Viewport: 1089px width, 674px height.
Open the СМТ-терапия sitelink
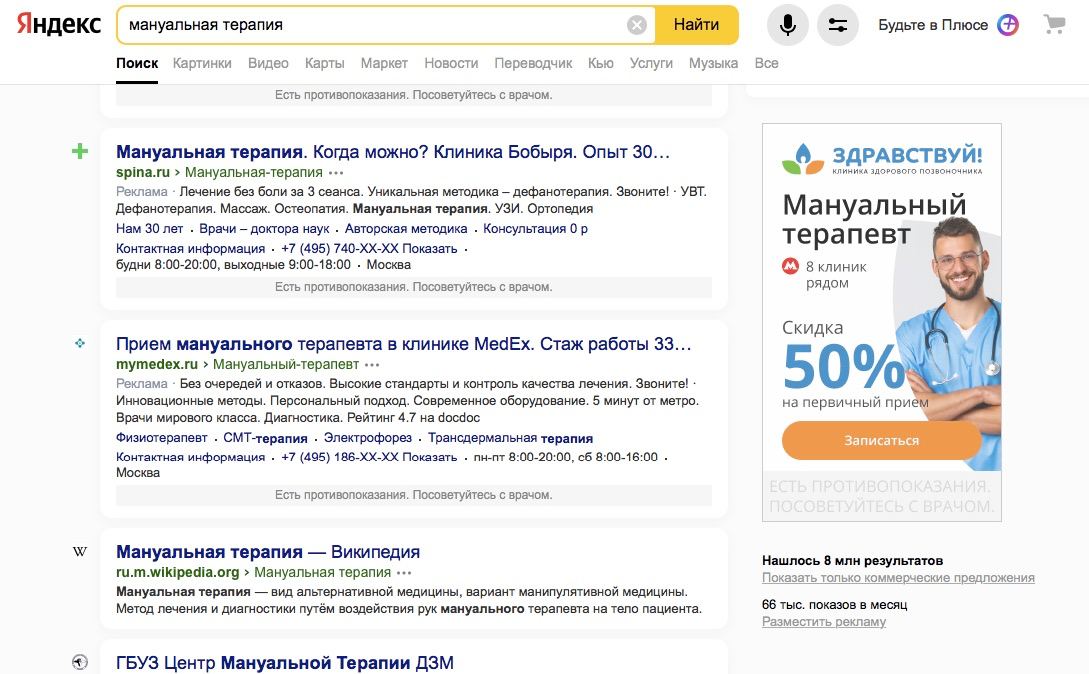265,438
